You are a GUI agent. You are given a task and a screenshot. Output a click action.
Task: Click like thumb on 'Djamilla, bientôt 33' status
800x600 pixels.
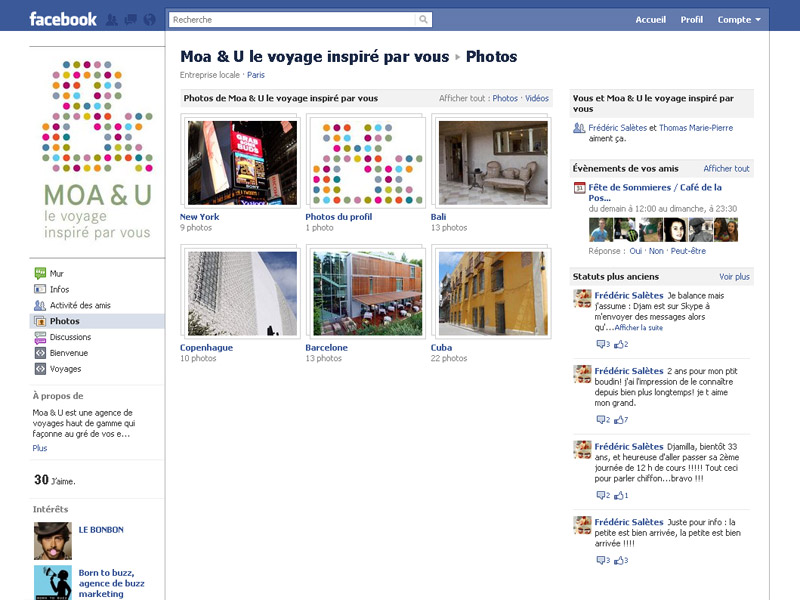(619, 495)
